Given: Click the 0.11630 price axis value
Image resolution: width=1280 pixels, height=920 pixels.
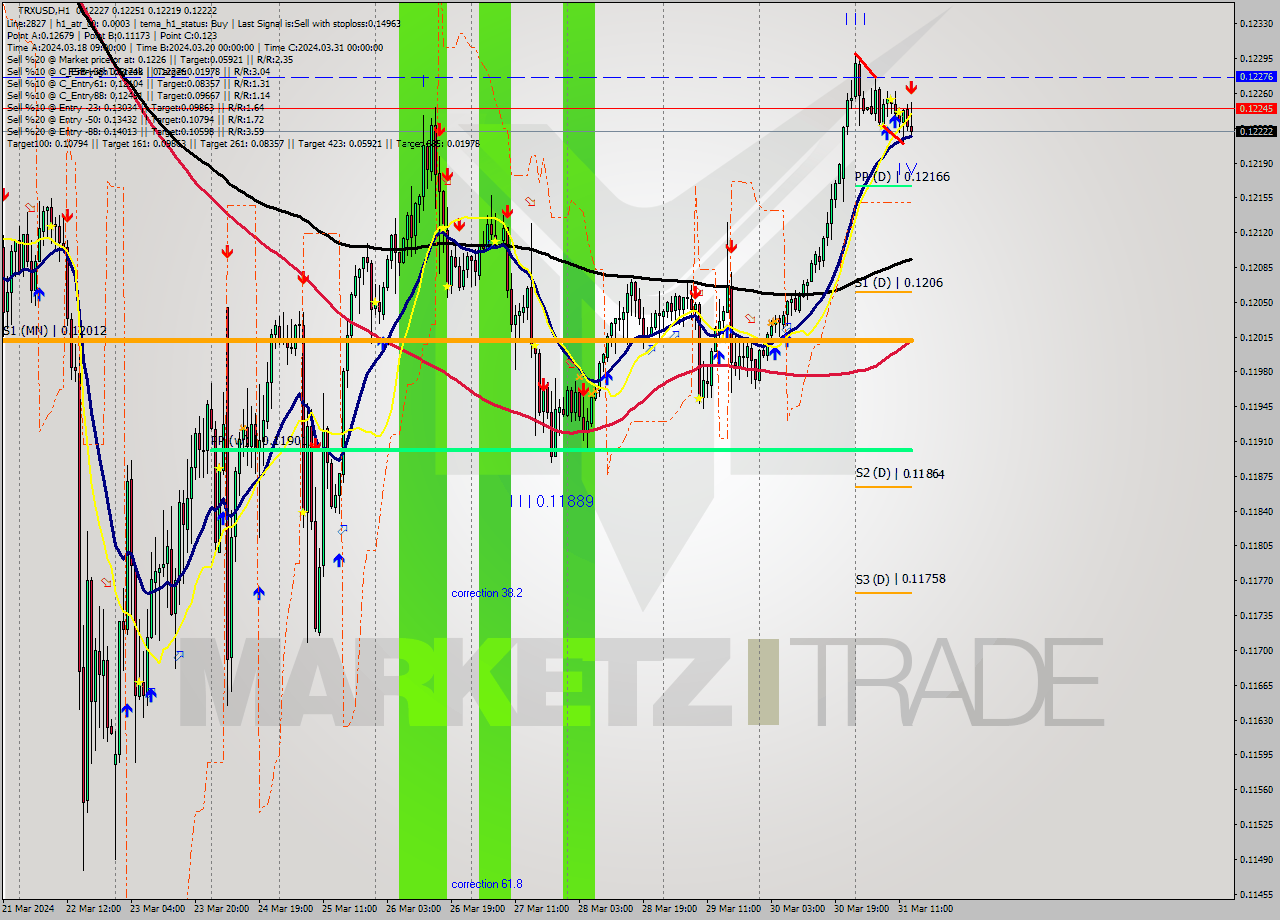Looking at the screenshot, I should [1255, 720].
